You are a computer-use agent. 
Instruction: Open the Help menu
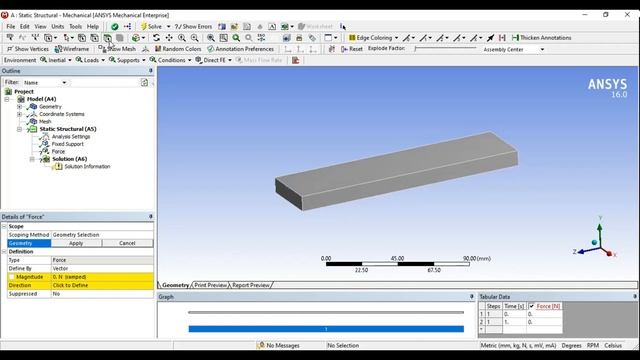[93, 27]
